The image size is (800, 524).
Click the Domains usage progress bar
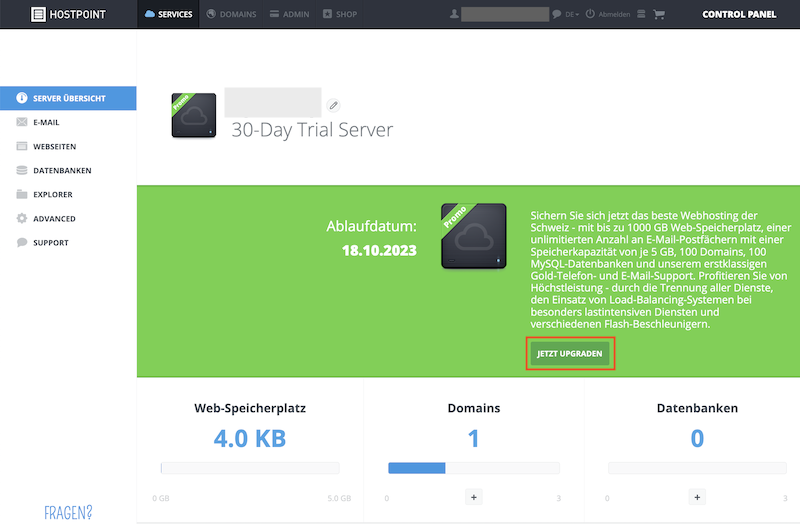(x=474, y=468)
